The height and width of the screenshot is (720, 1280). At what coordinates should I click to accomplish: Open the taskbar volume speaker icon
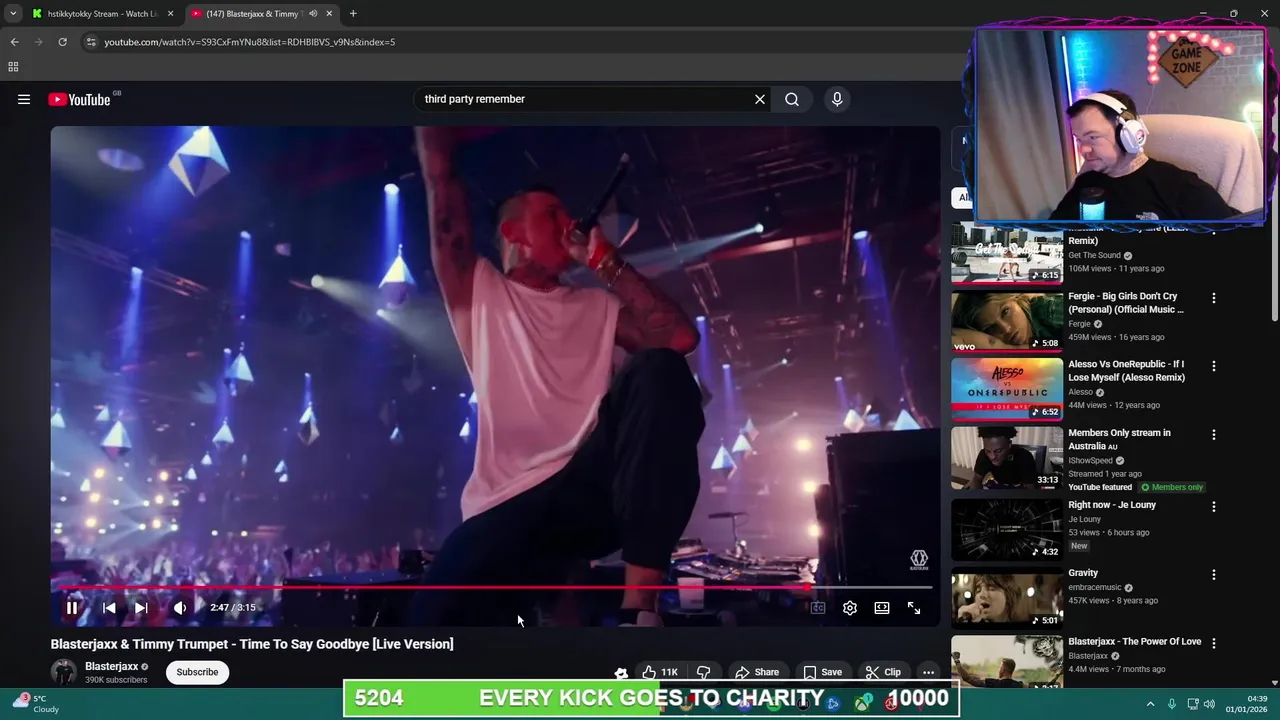pos(1209,704)
